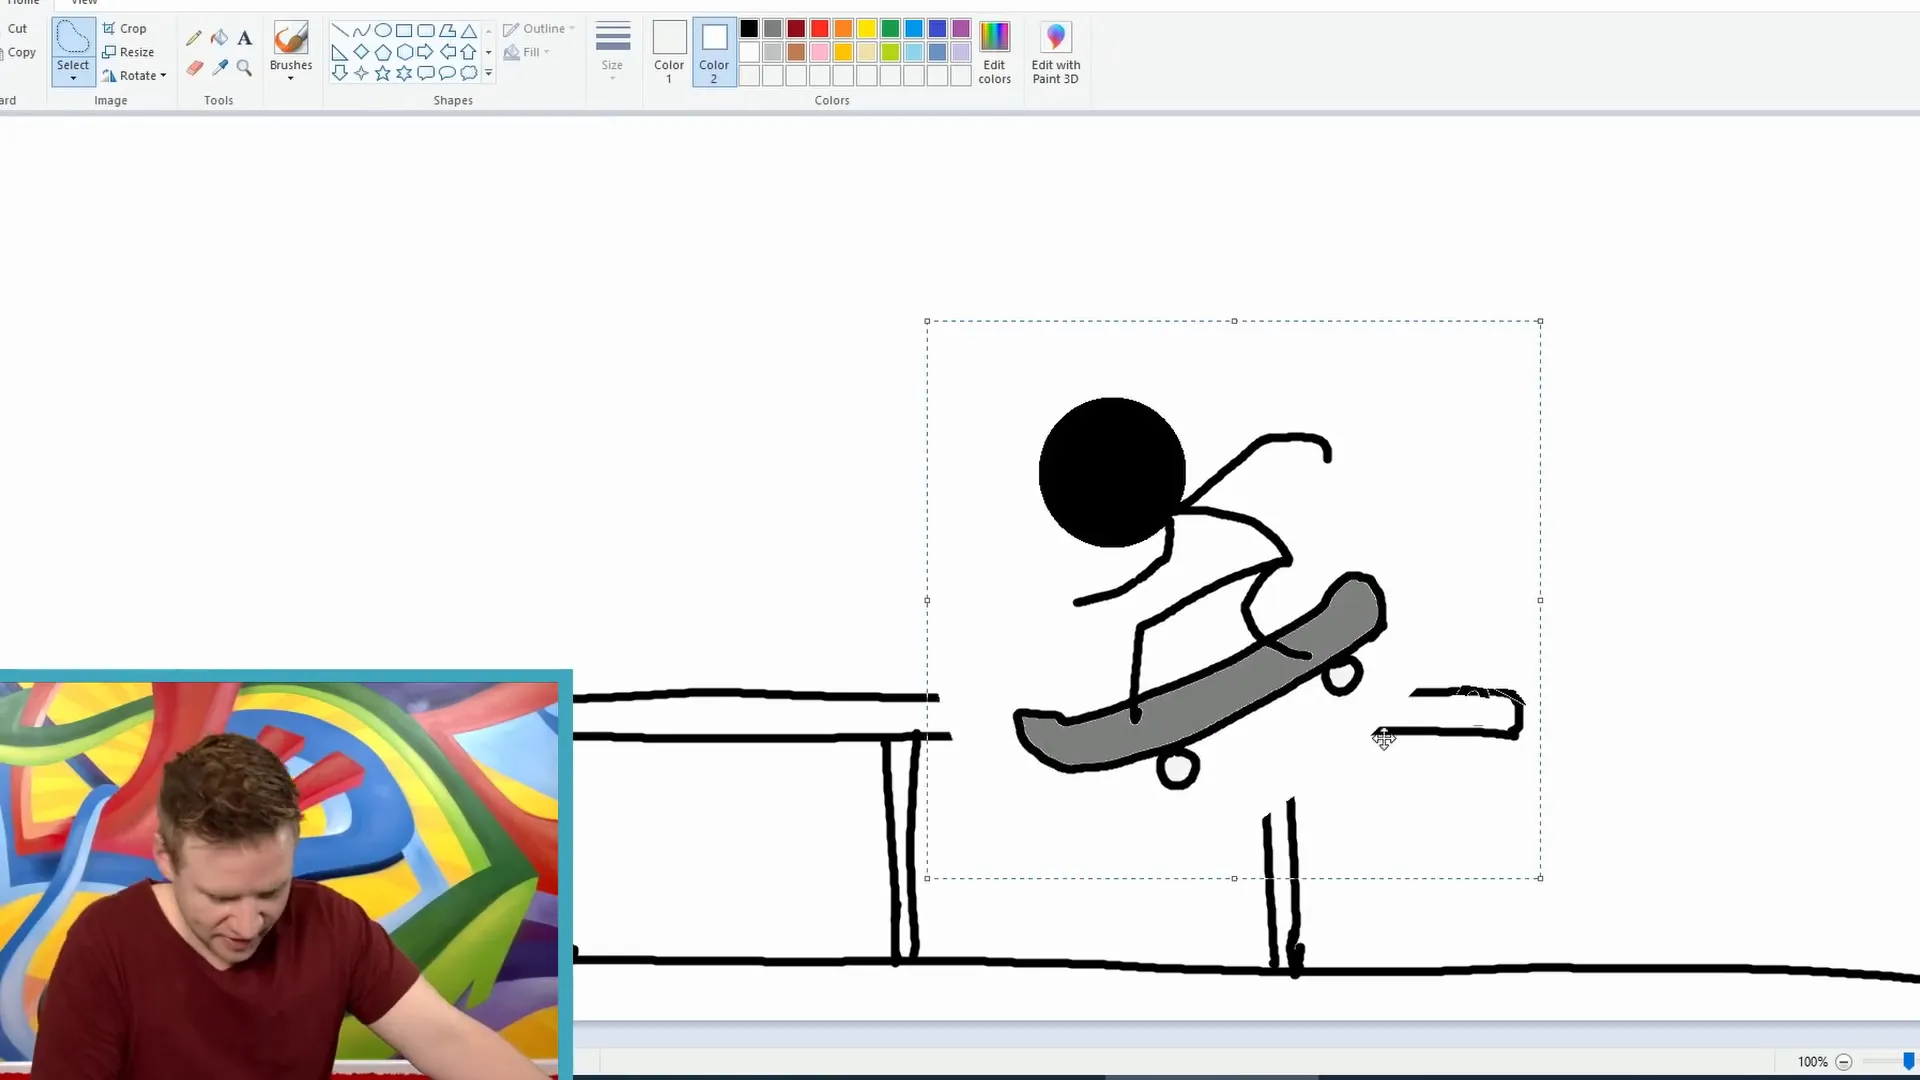The width and height of the screenshot is (1920, 1080).
Task: Choose the Rounded rectangular callout shape
Action: click(x=426, y=73)
